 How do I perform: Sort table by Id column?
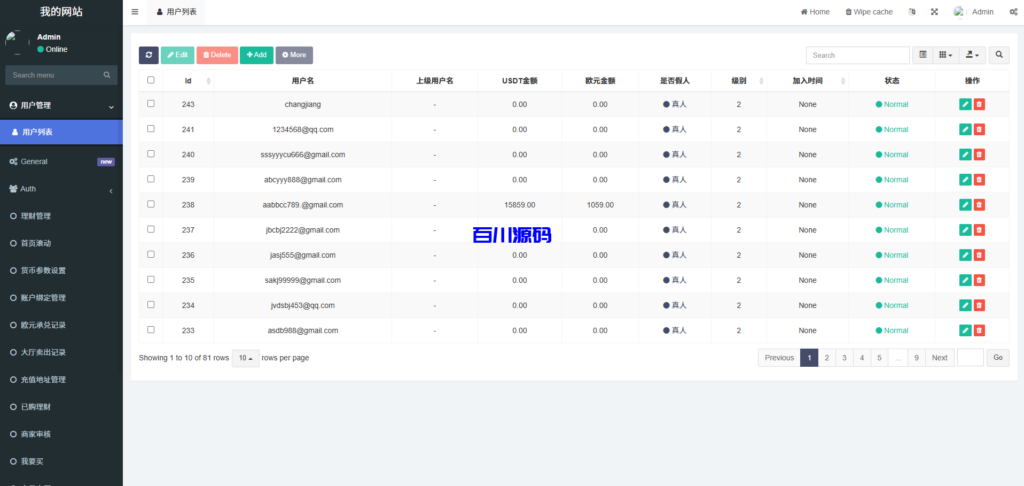pyautogui.click(x=188, y=81)
